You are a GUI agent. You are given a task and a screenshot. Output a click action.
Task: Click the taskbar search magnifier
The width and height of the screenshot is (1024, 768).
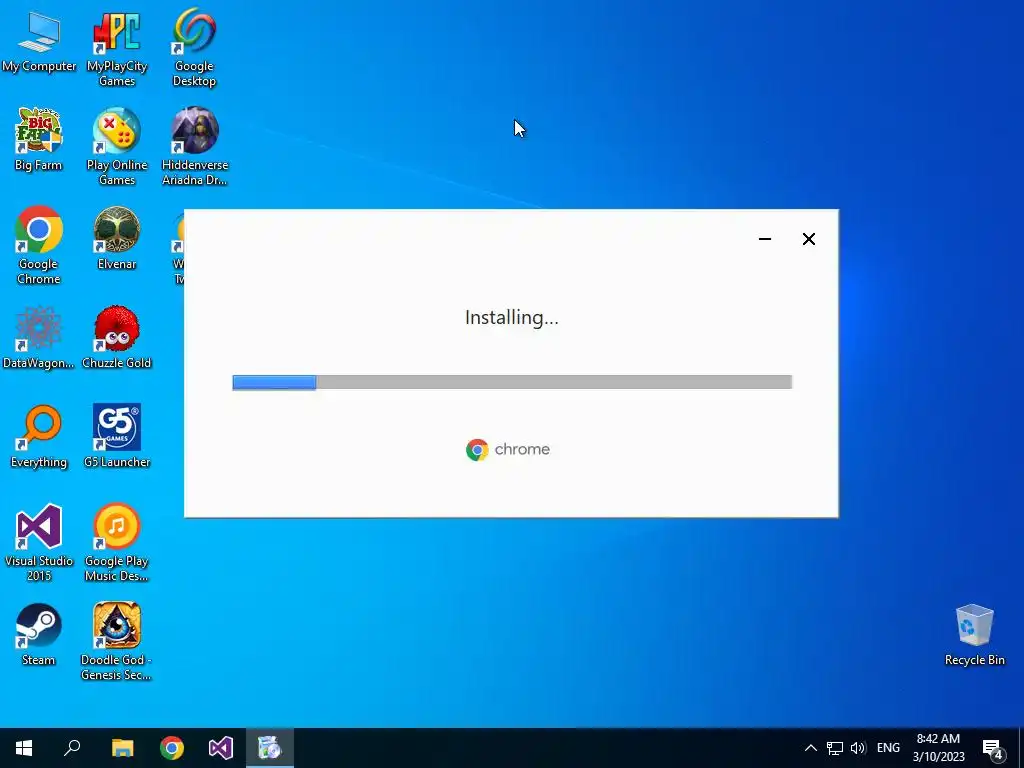pyautogui.click(x=72, y=748)
